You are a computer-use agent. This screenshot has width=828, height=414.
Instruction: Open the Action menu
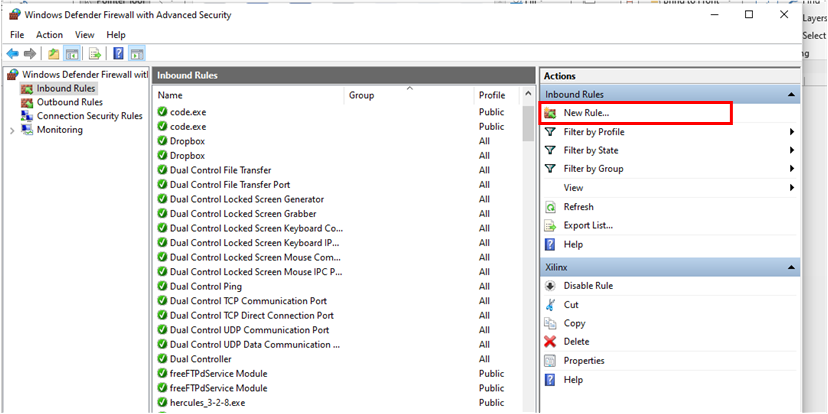(49, 35)
